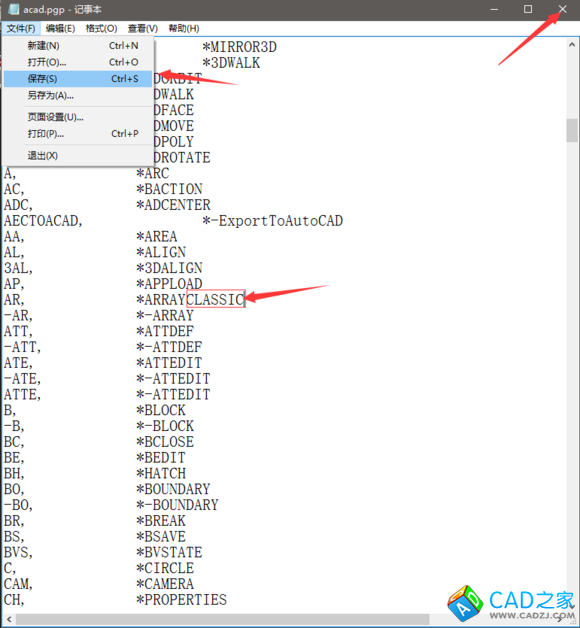
Task: Minimize the acad.pgp Notepad window
Action: (x=494, y=9)
